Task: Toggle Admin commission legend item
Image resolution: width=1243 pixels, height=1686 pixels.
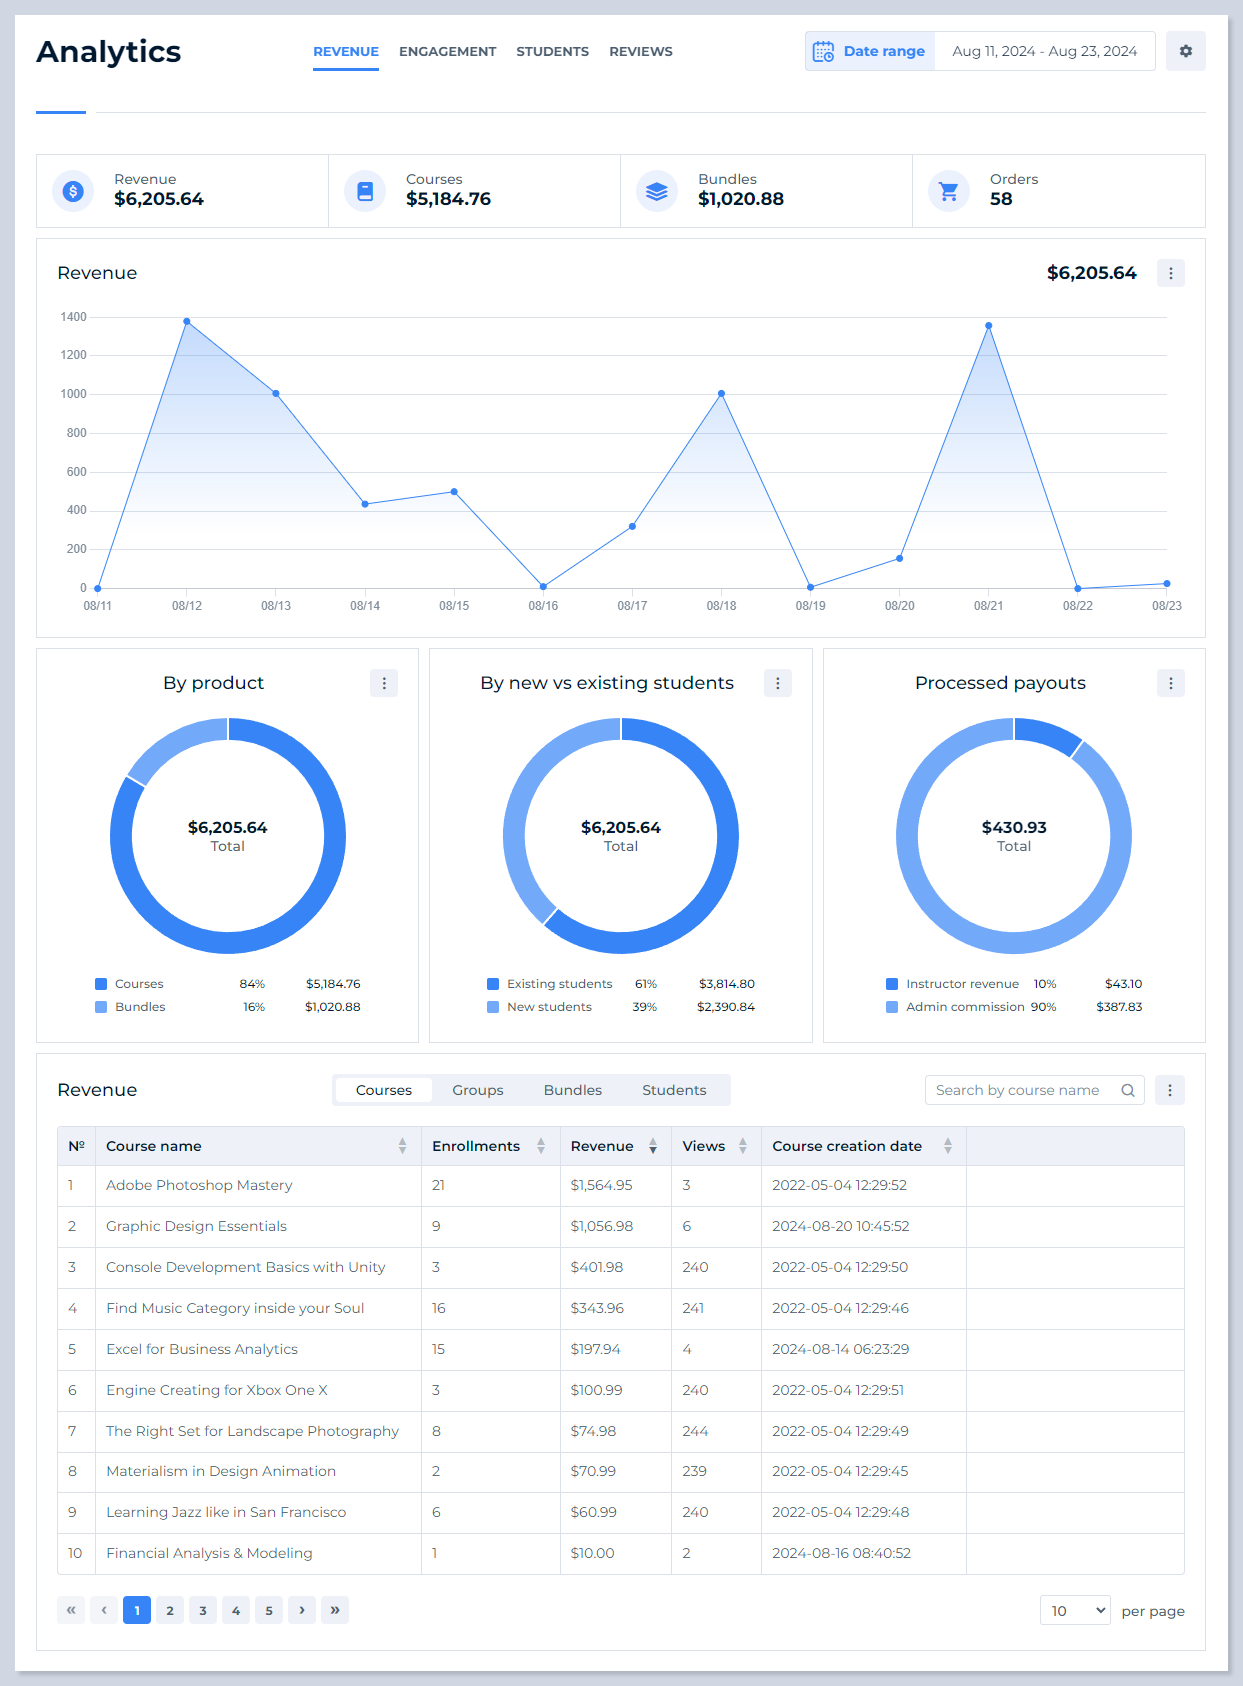Action: (964, 1007)
